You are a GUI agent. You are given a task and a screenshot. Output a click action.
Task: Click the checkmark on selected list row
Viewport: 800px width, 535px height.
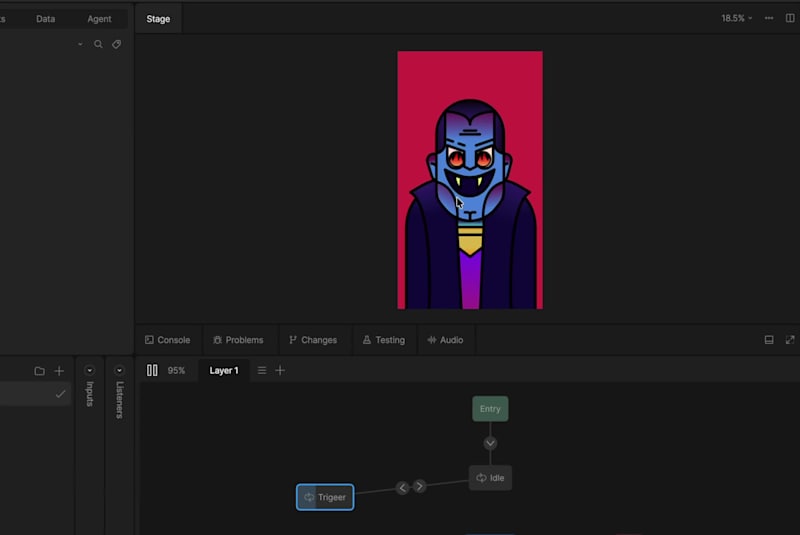[x=60, y=394]
